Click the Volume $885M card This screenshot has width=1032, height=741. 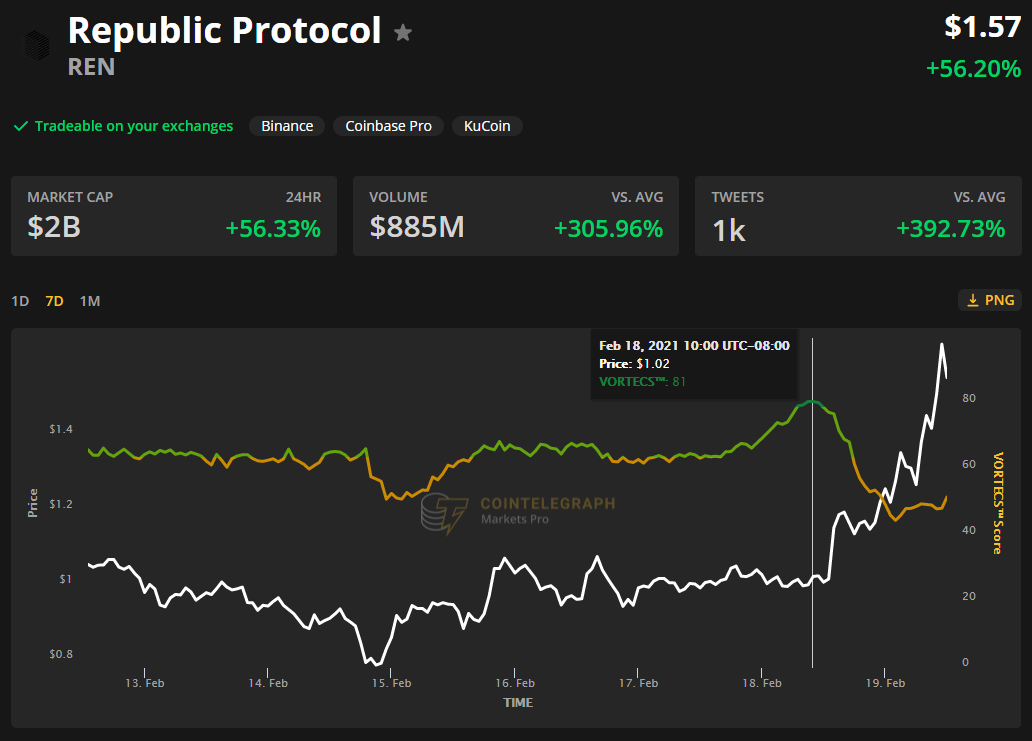pos(516,216)
